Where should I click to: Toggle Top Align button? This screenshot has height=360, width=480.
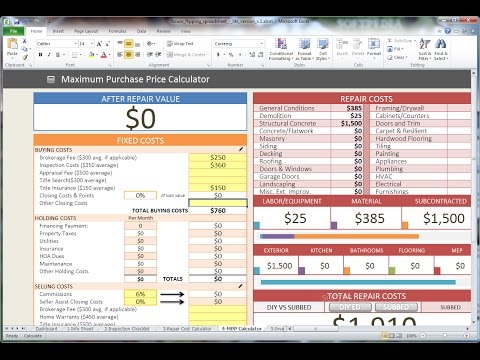tap(120, 44)
